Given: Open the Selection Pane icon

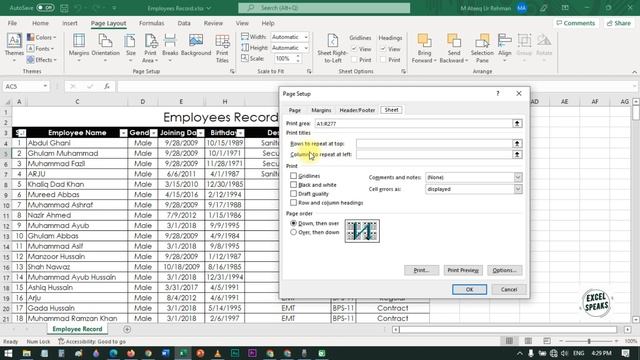Looking at the screenshot, I should pos(482,41).
